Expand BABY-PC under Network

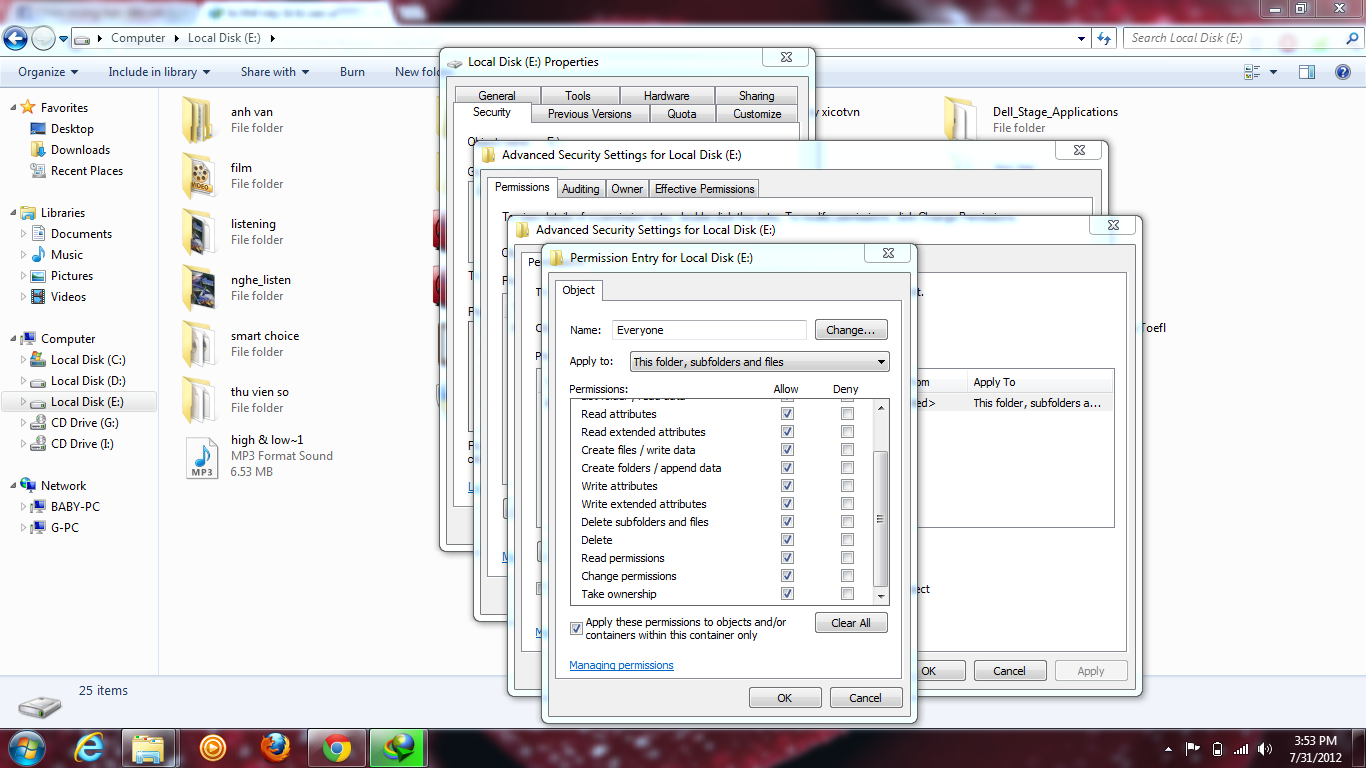coord(24,507)
